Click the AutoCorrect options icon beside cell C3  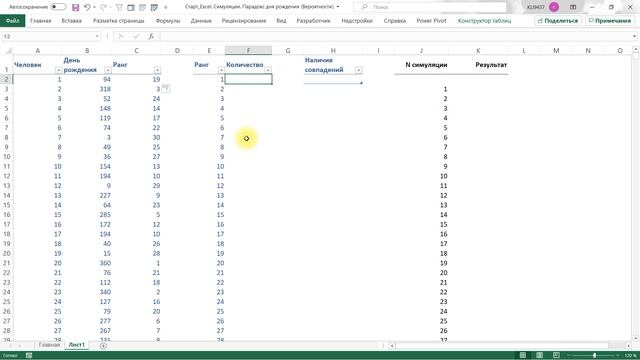[166, 88]
